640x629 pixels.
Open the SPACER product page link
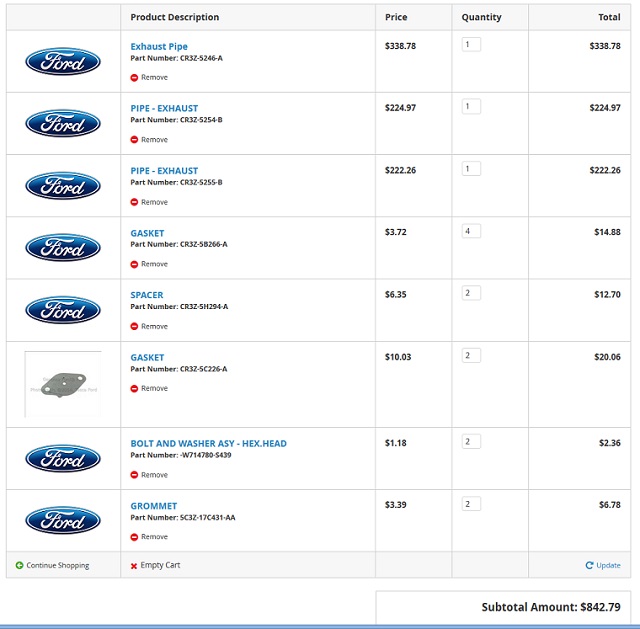[x=147, y=295]
